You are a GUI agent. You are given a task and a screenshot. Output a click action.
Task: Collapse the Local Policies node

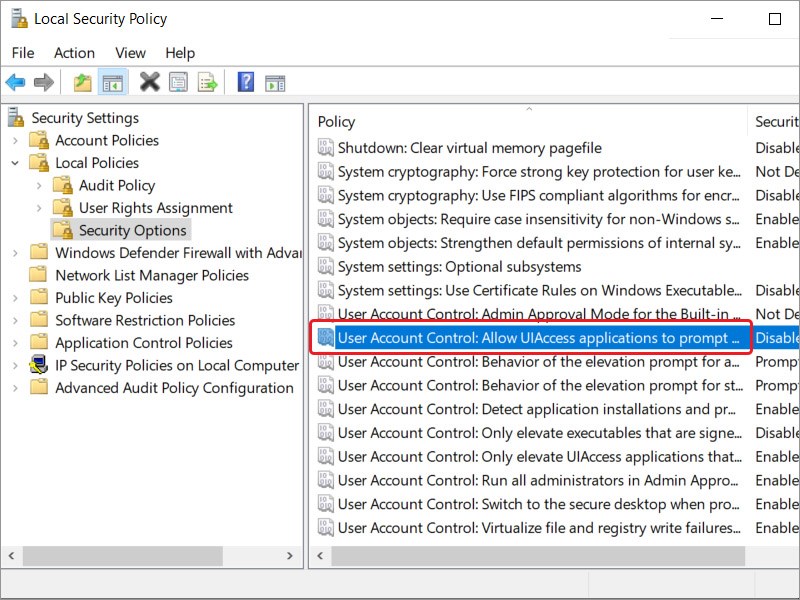(15, 163)
